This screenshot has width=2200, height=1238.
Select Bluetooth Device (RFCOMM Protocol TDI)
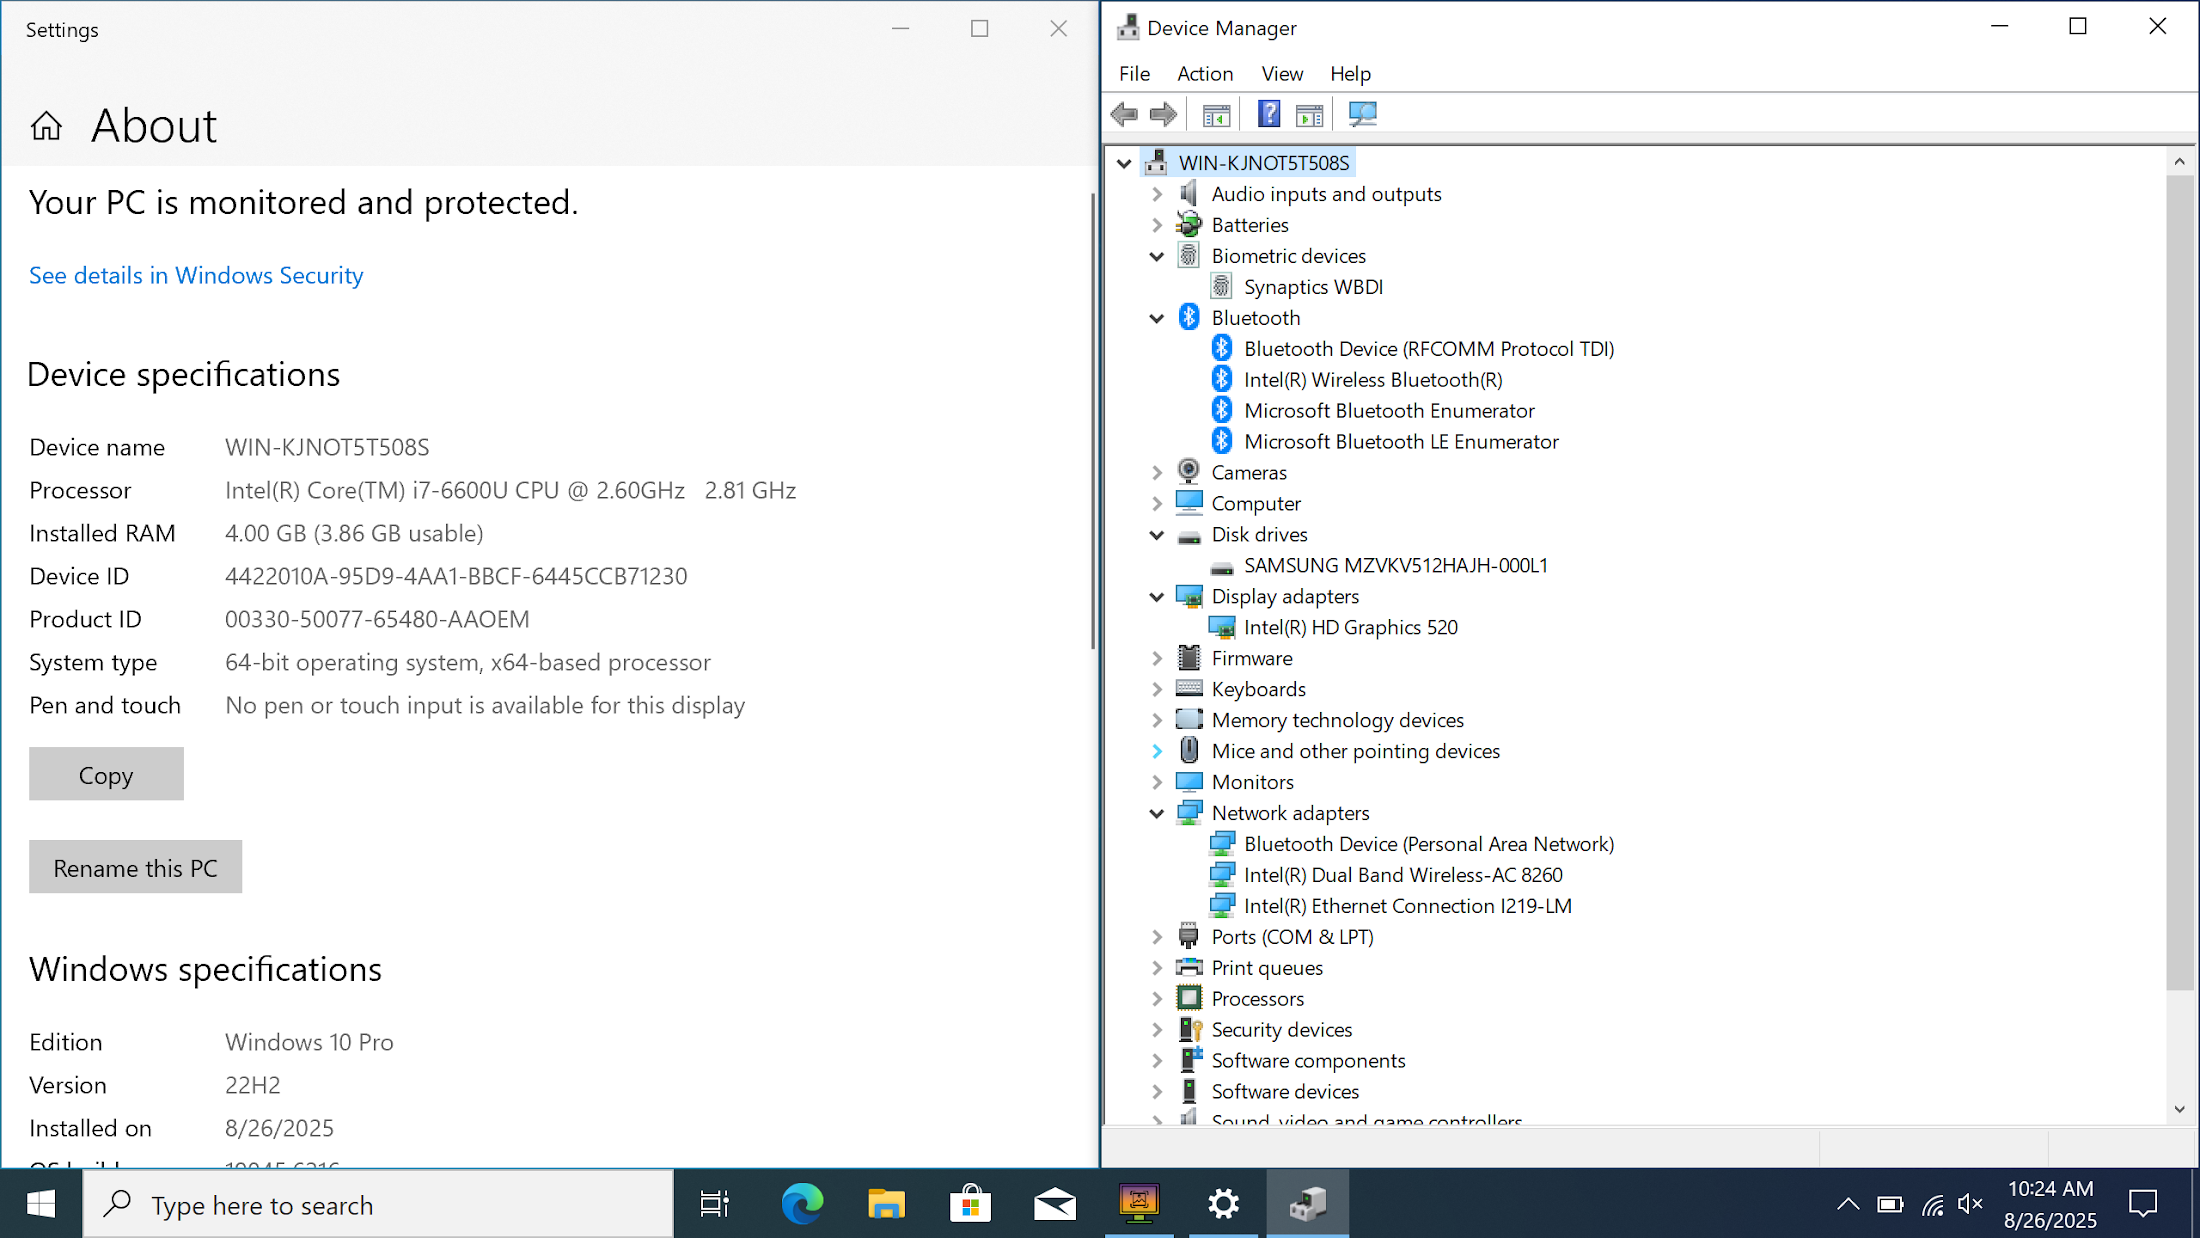(x=1429, y=348)
